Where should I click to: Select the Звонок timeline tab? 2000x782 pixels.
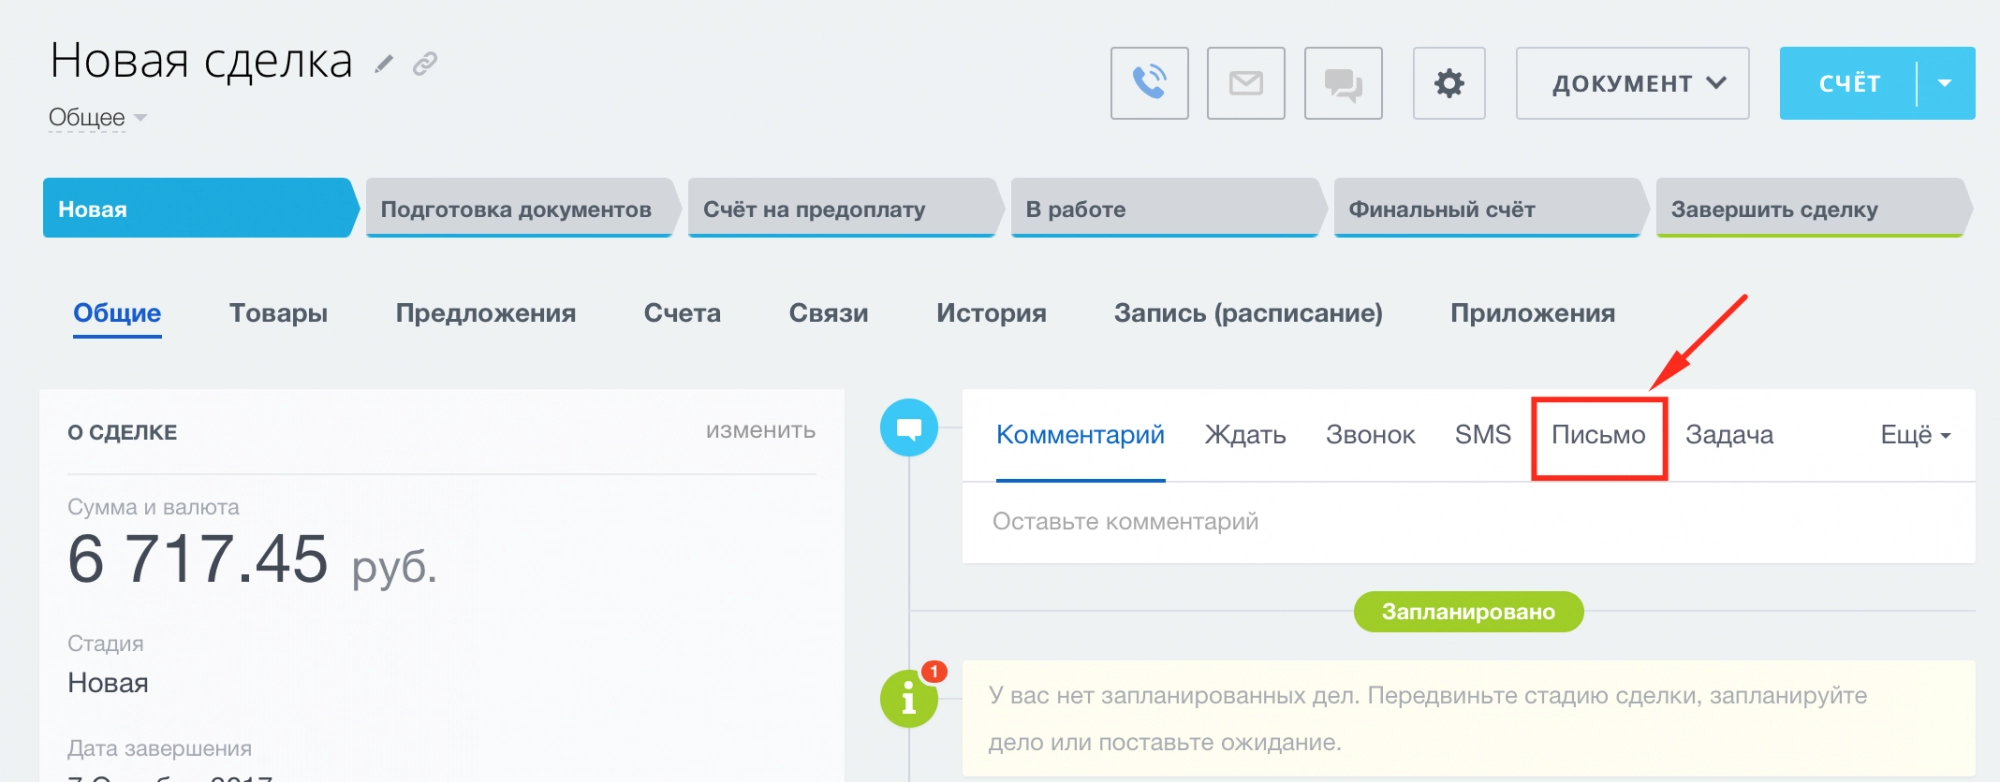point(1370,435)
